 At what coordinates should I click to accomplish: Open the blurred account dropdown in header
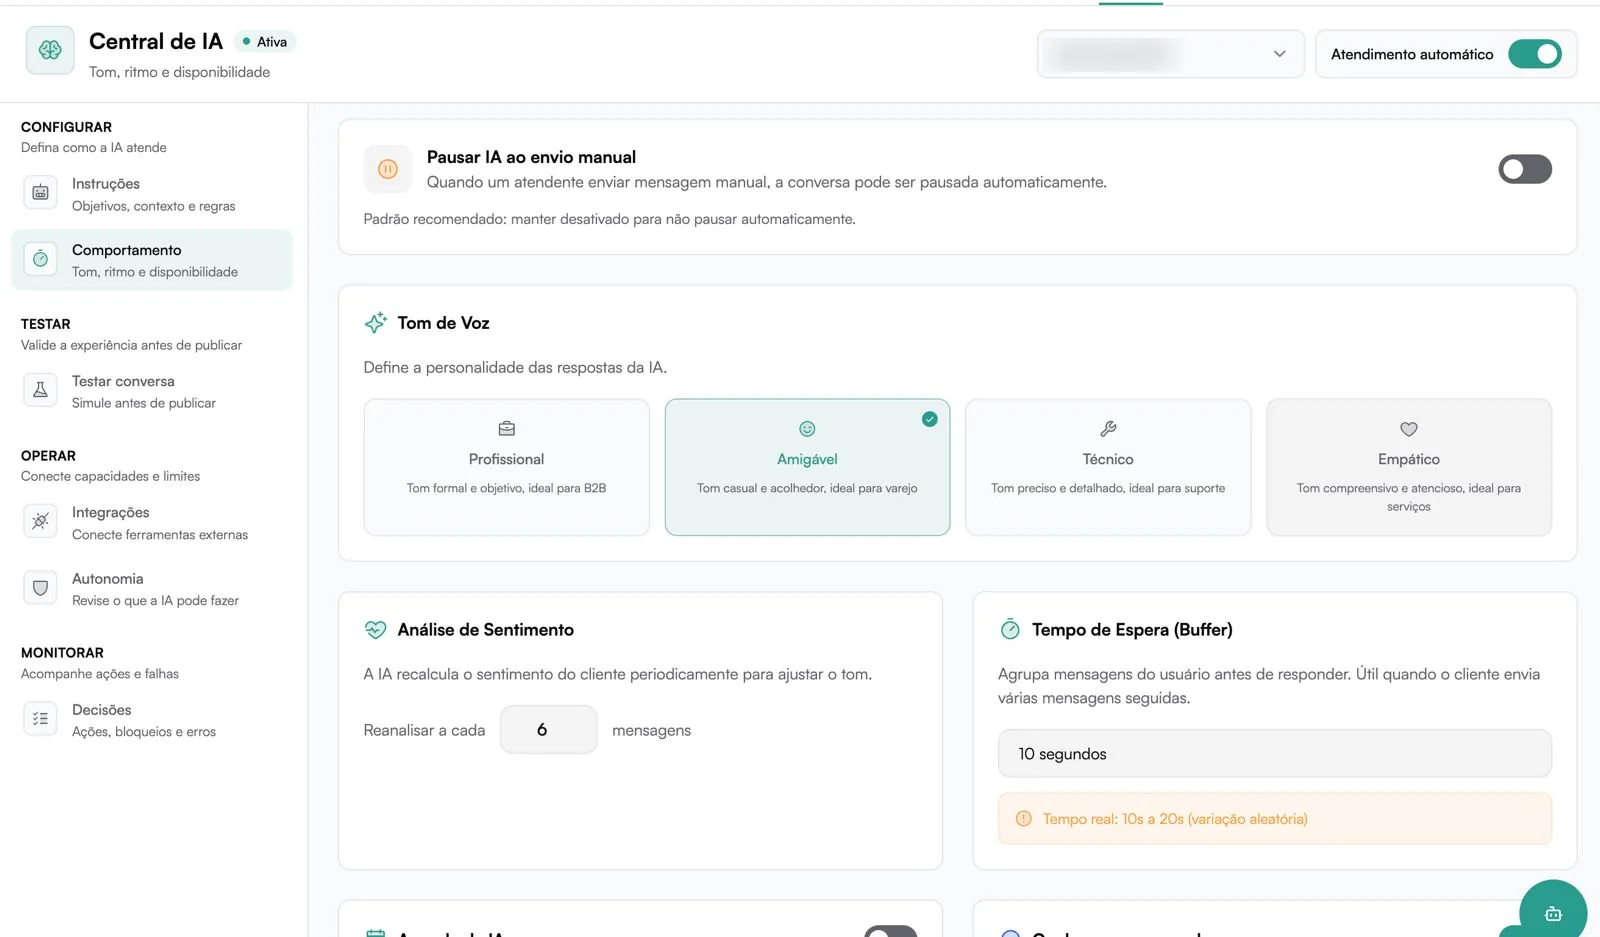tap(1171, 54)
